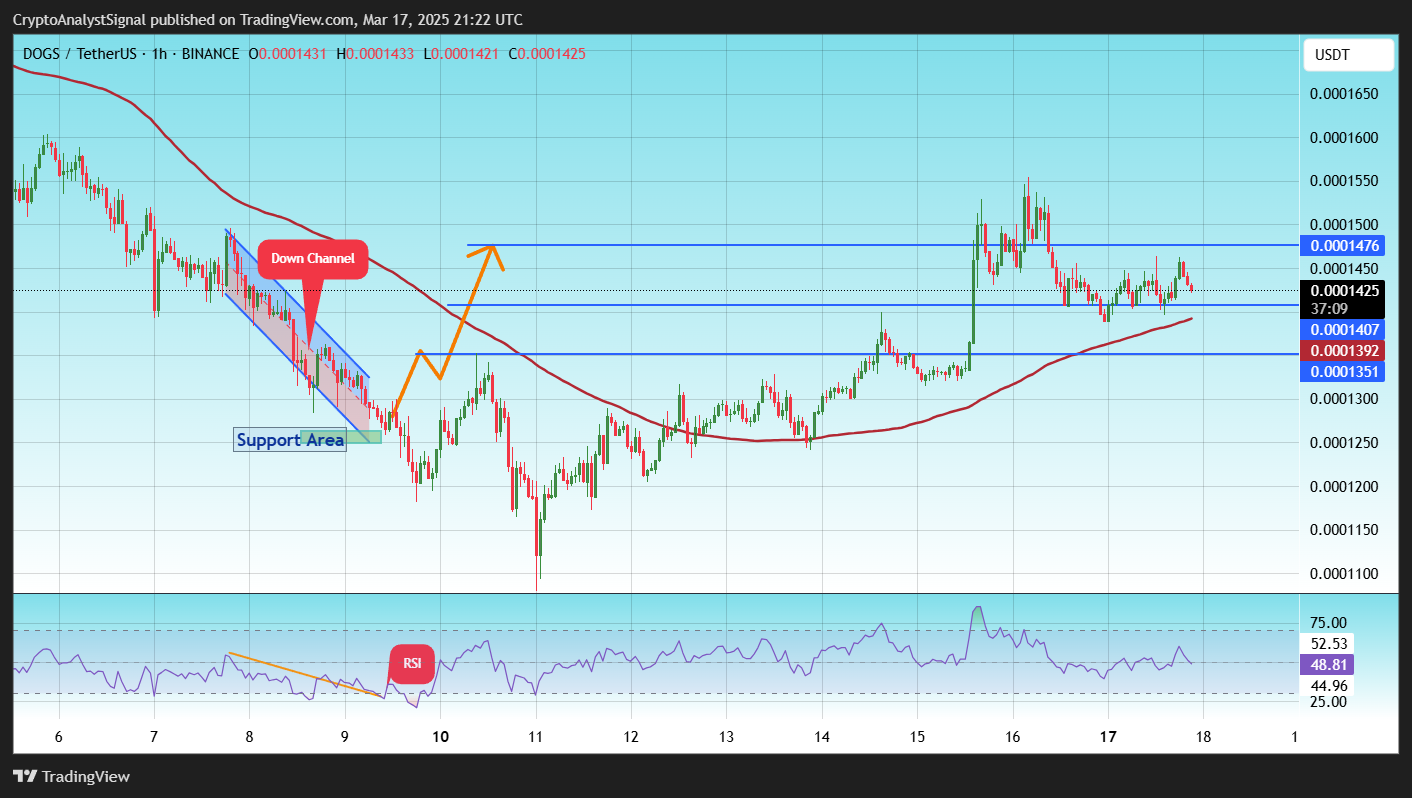Click the 25.00 RSI axis label
Viewport: 1412px width, 798px height.
[x=1329, y=701]
